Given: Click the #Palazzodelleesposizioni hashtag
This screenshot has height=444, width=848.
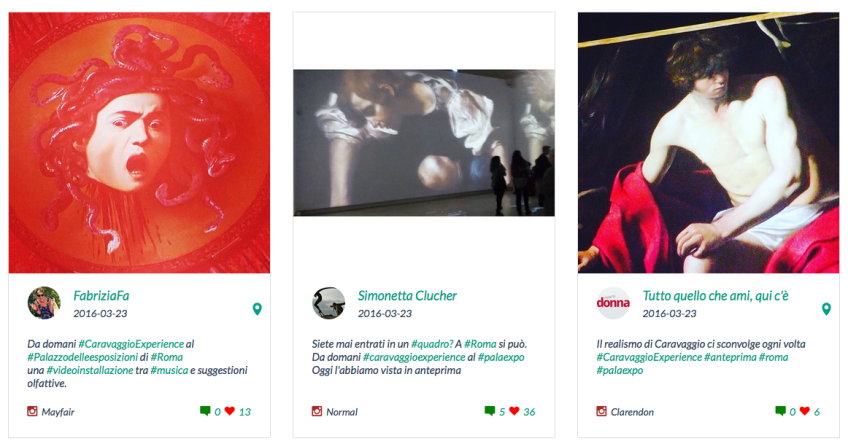Looking at the screenshot, I should 83,357.
